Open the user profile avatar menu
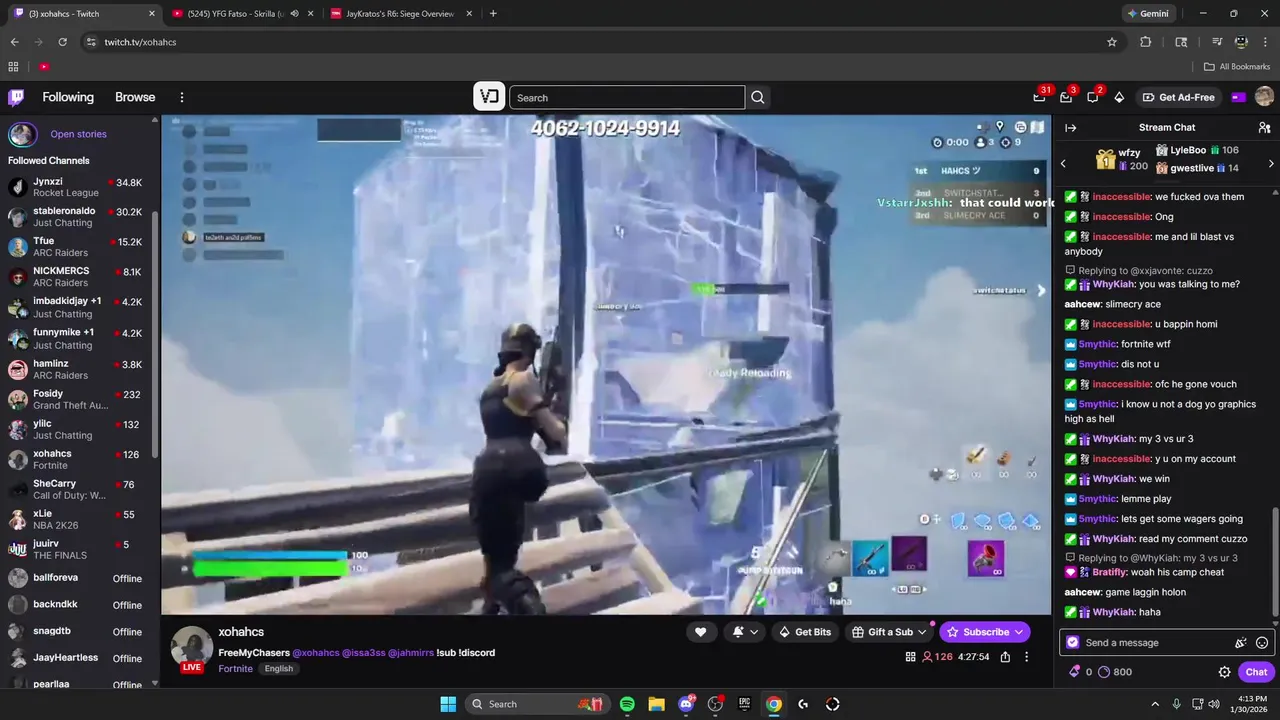Image resolution: width=1280 pixels, height=720 pixels. [x=1264, y=97]
